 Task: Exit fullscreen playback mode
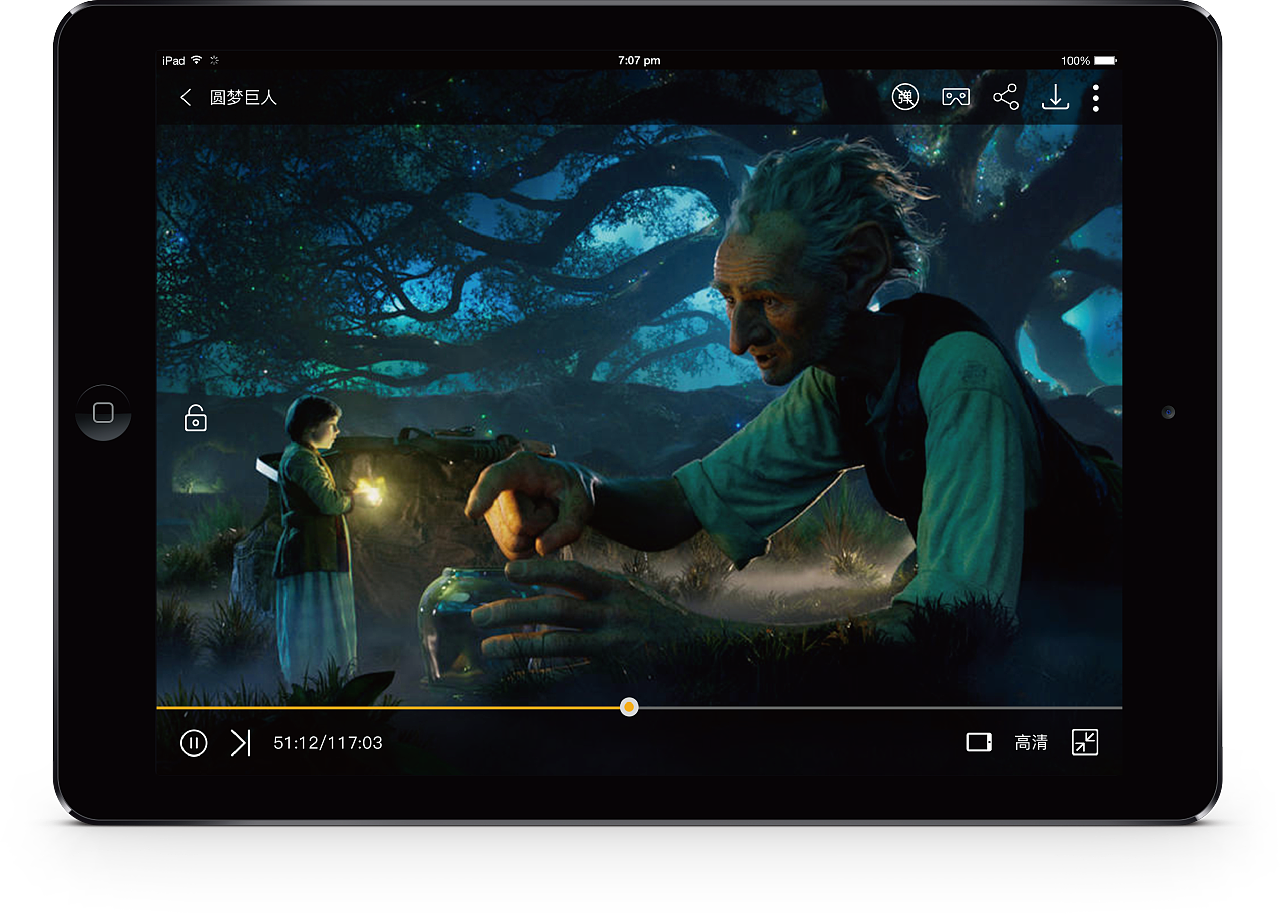[x=1084, y=743]
